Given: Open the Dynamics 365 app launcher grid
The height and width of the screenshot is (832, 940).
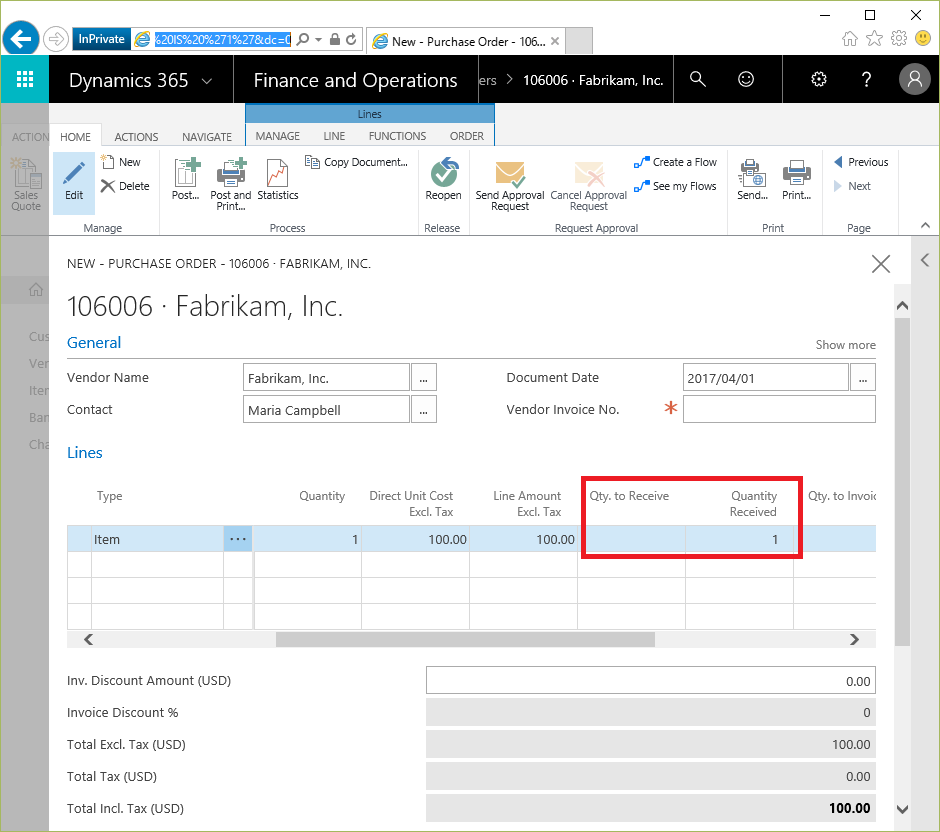Looking at the screenshot, I should [x=25, y=79].
